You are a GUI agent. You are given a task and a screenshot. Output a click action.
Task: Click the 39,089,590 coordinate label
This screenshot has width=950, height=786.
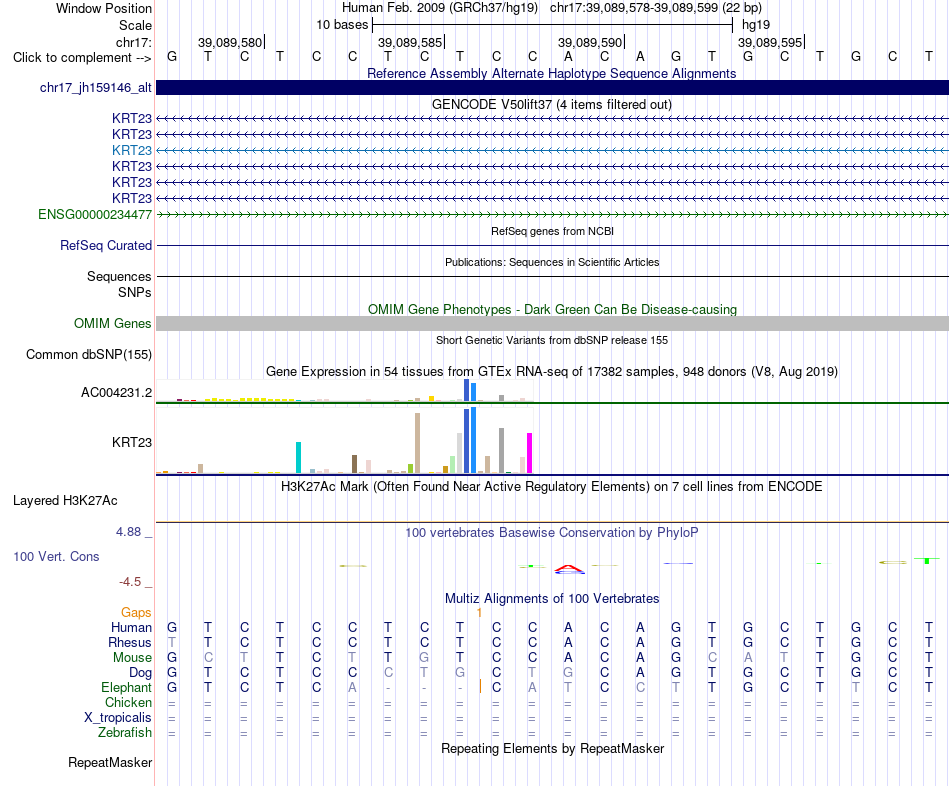click(x=590, y=42)
